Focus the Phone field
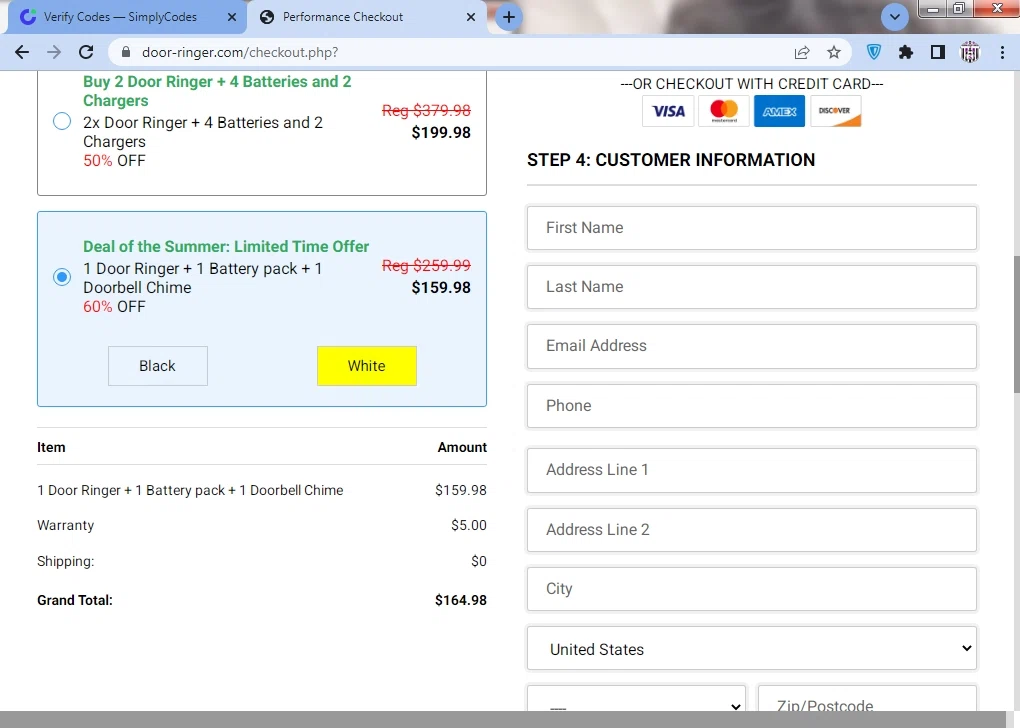Screen dimensions: 1020x728 (x=751, y=406)
